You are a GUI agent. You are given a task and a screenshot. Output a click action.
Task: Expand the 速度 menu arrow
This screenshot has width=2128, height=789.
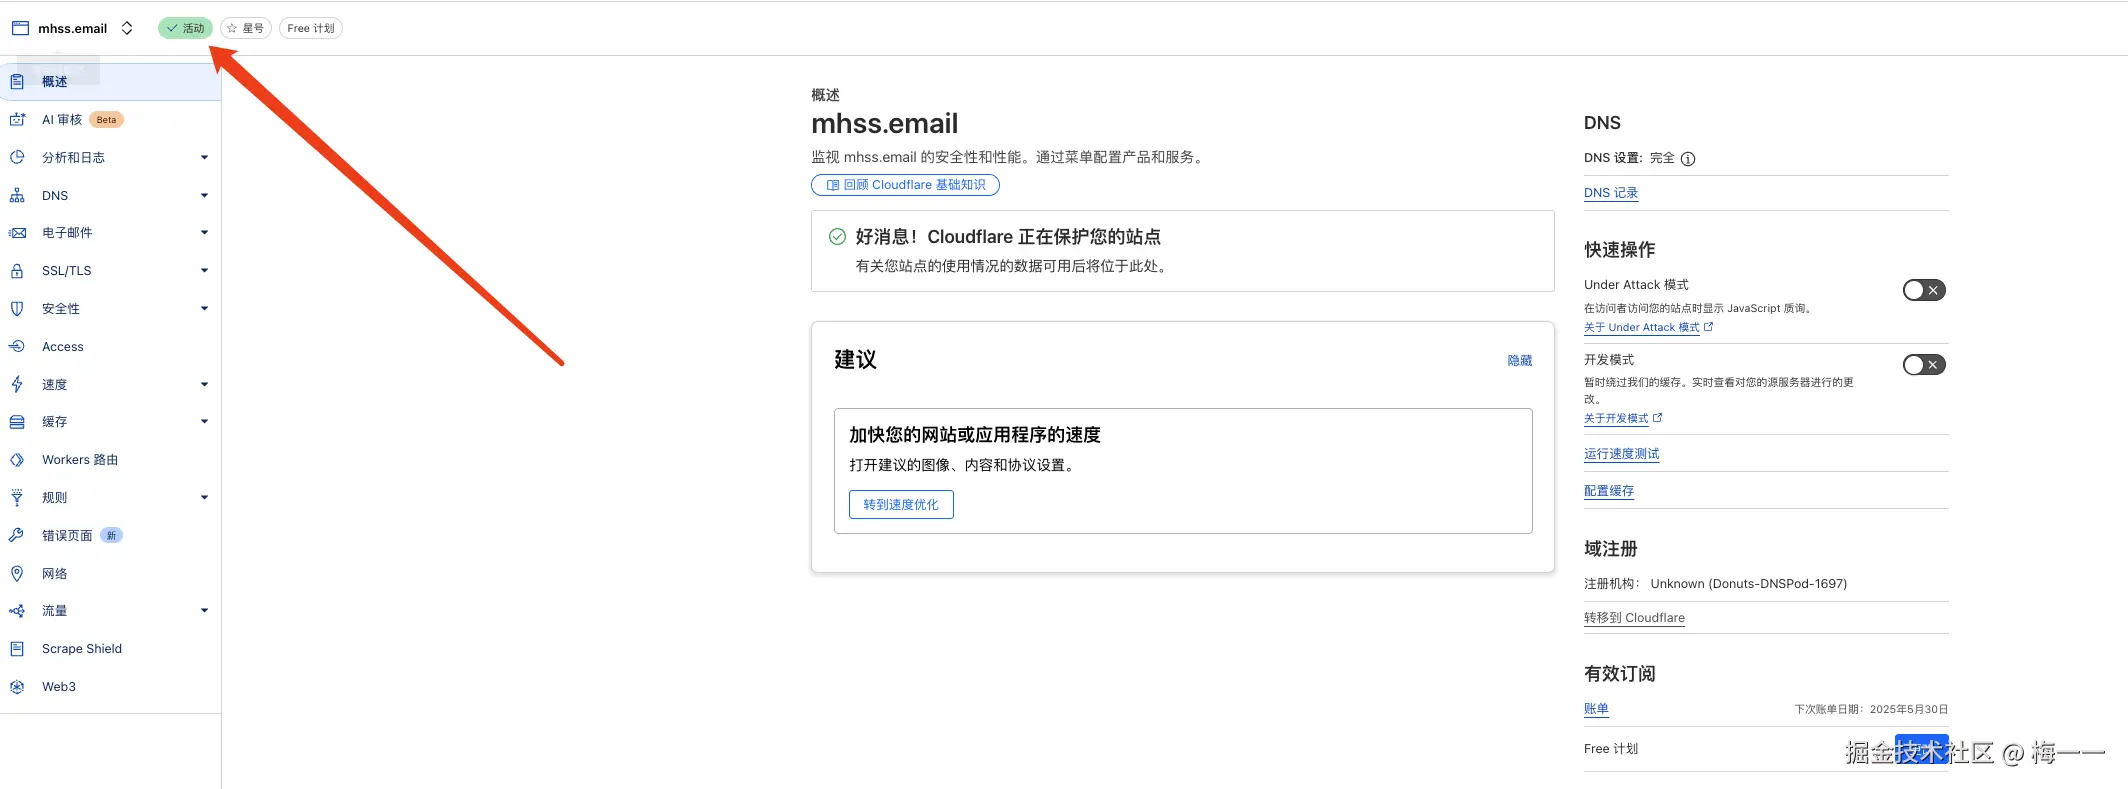[x=204, y=385]
